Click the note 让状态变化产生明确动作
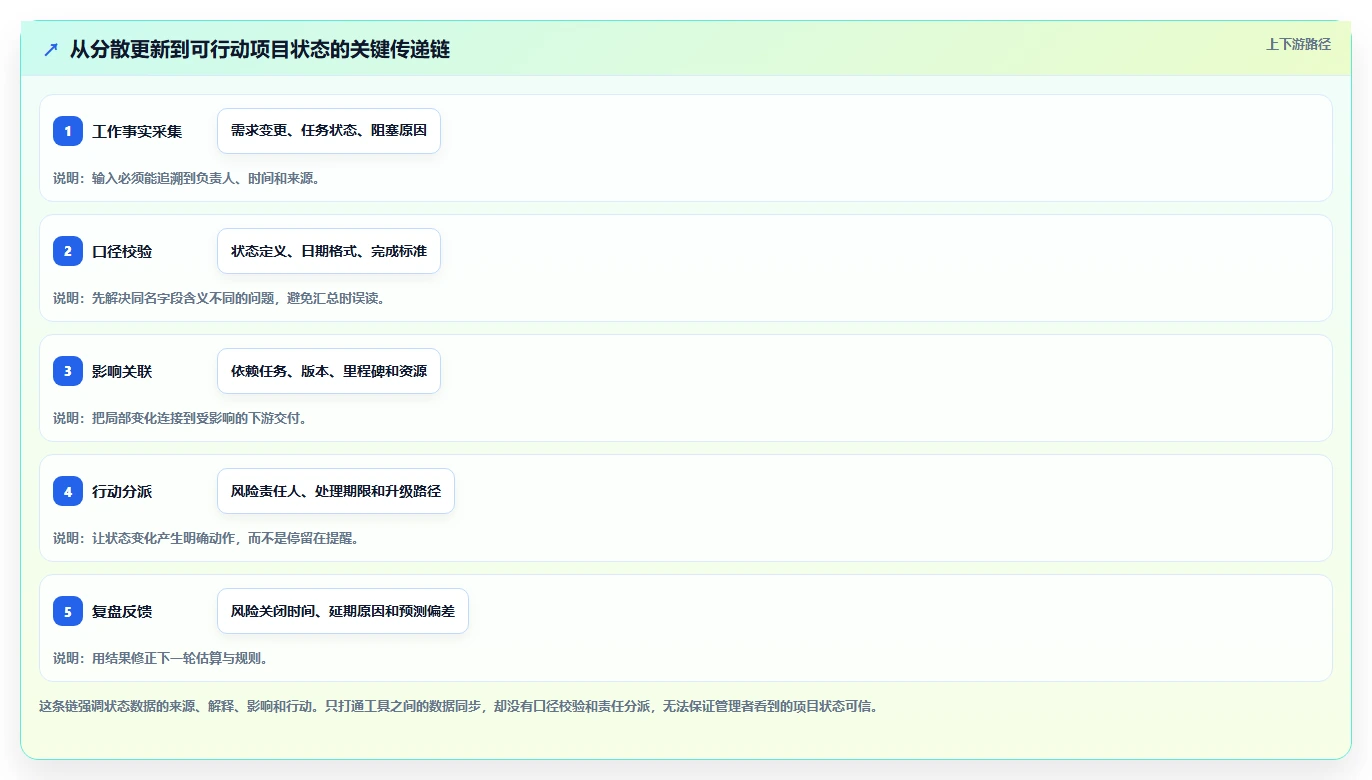Viewport: 1372px width, 780px height. 206,538
